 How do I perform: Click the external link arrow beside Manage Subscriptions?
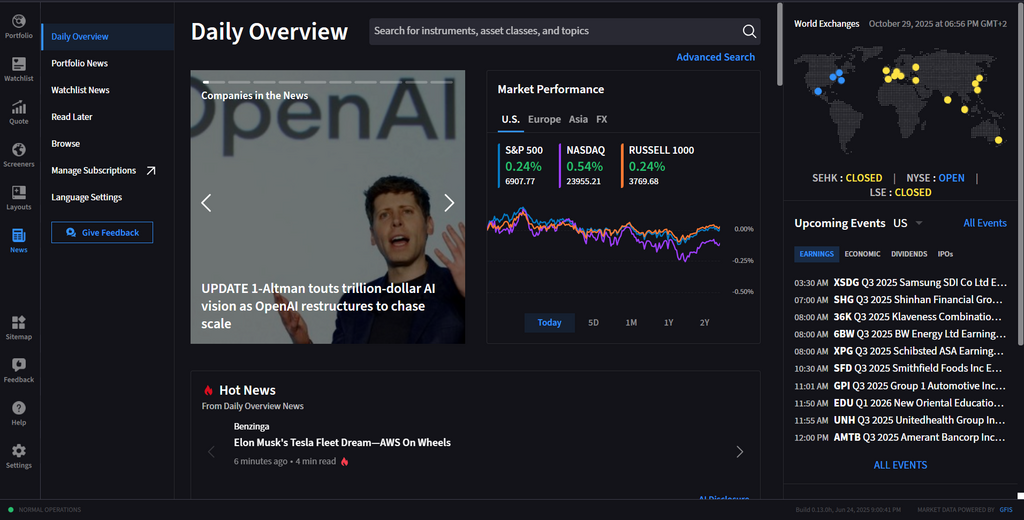tap(151, 171)
